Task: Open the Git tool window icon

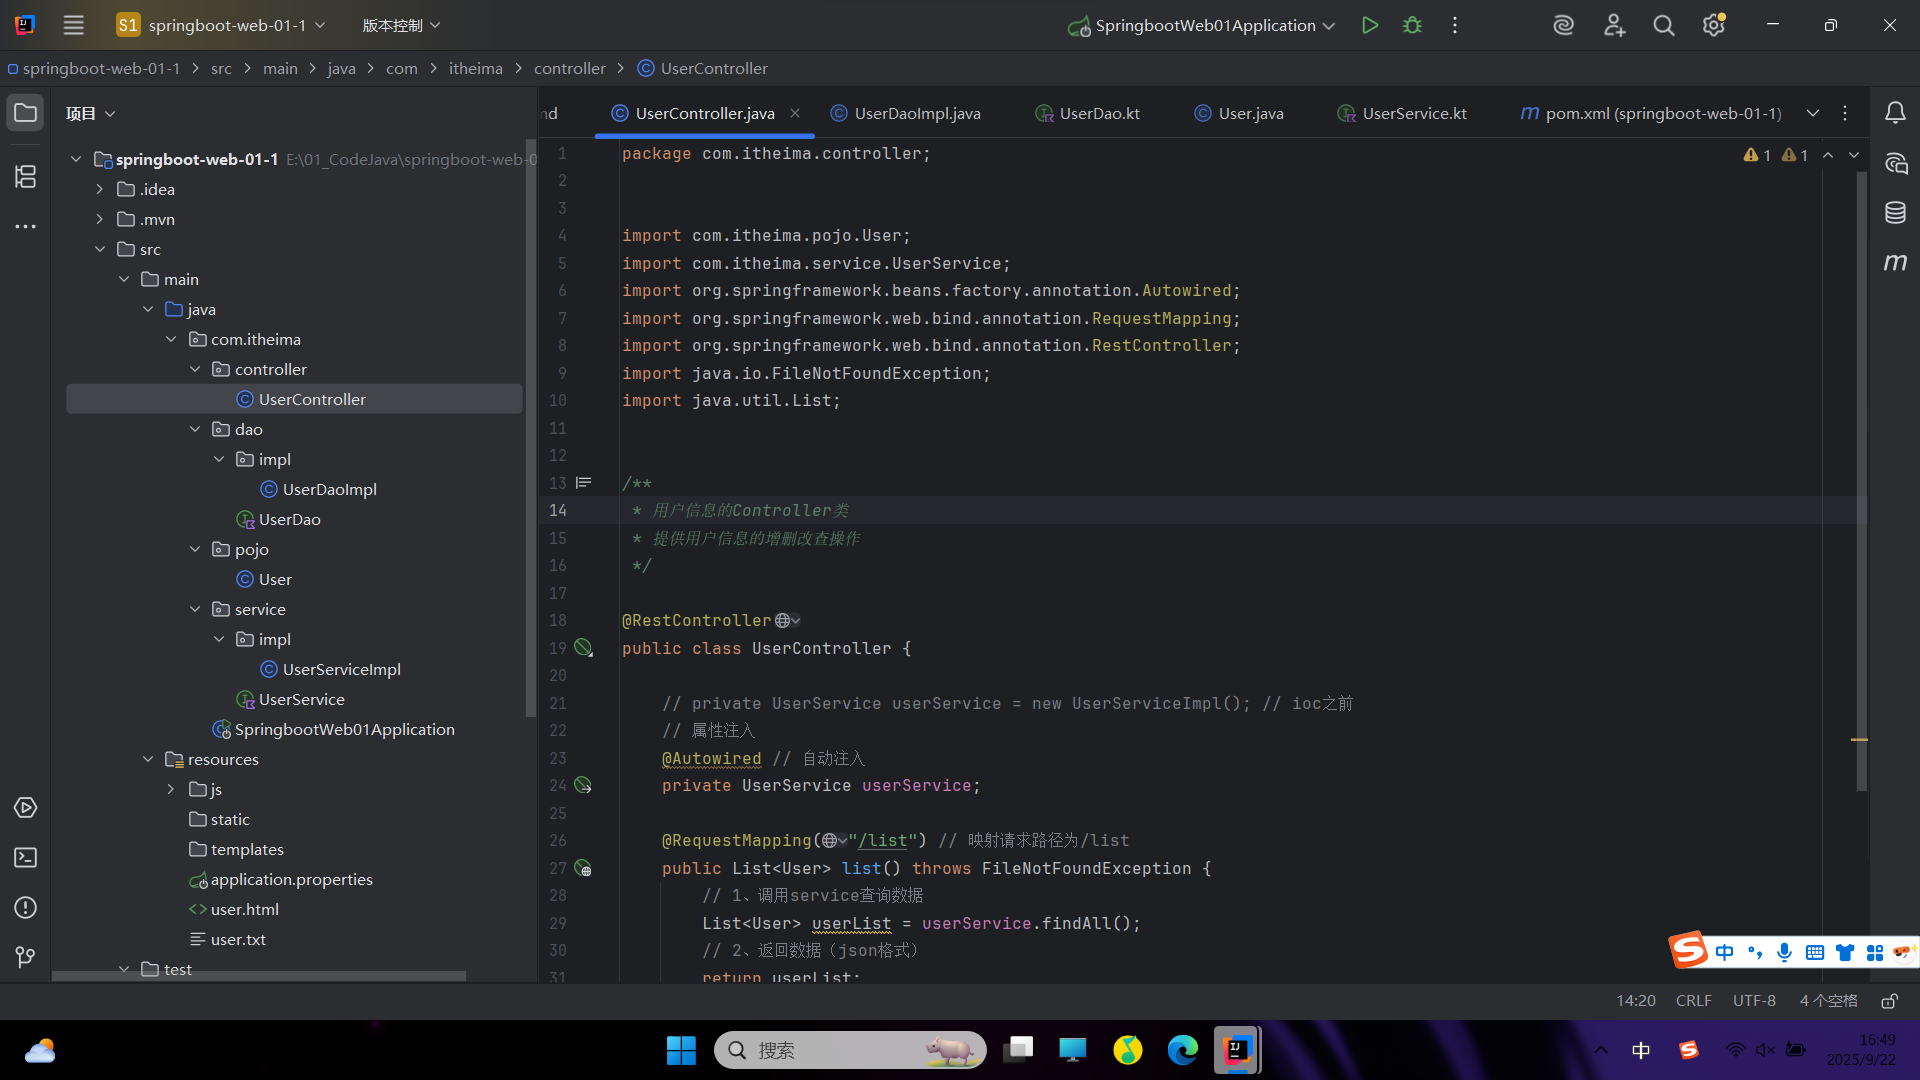Action: (x=26, y=958)
